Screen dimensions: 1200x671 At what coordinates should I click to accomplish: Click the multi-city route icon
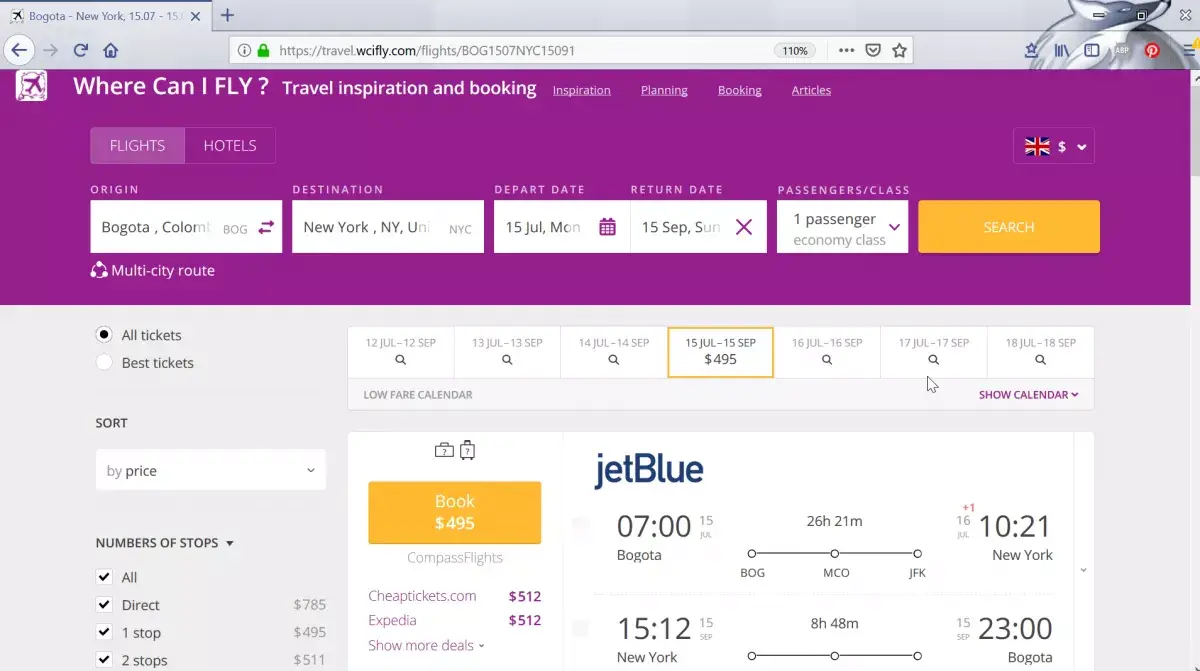(x=99, y=270)
